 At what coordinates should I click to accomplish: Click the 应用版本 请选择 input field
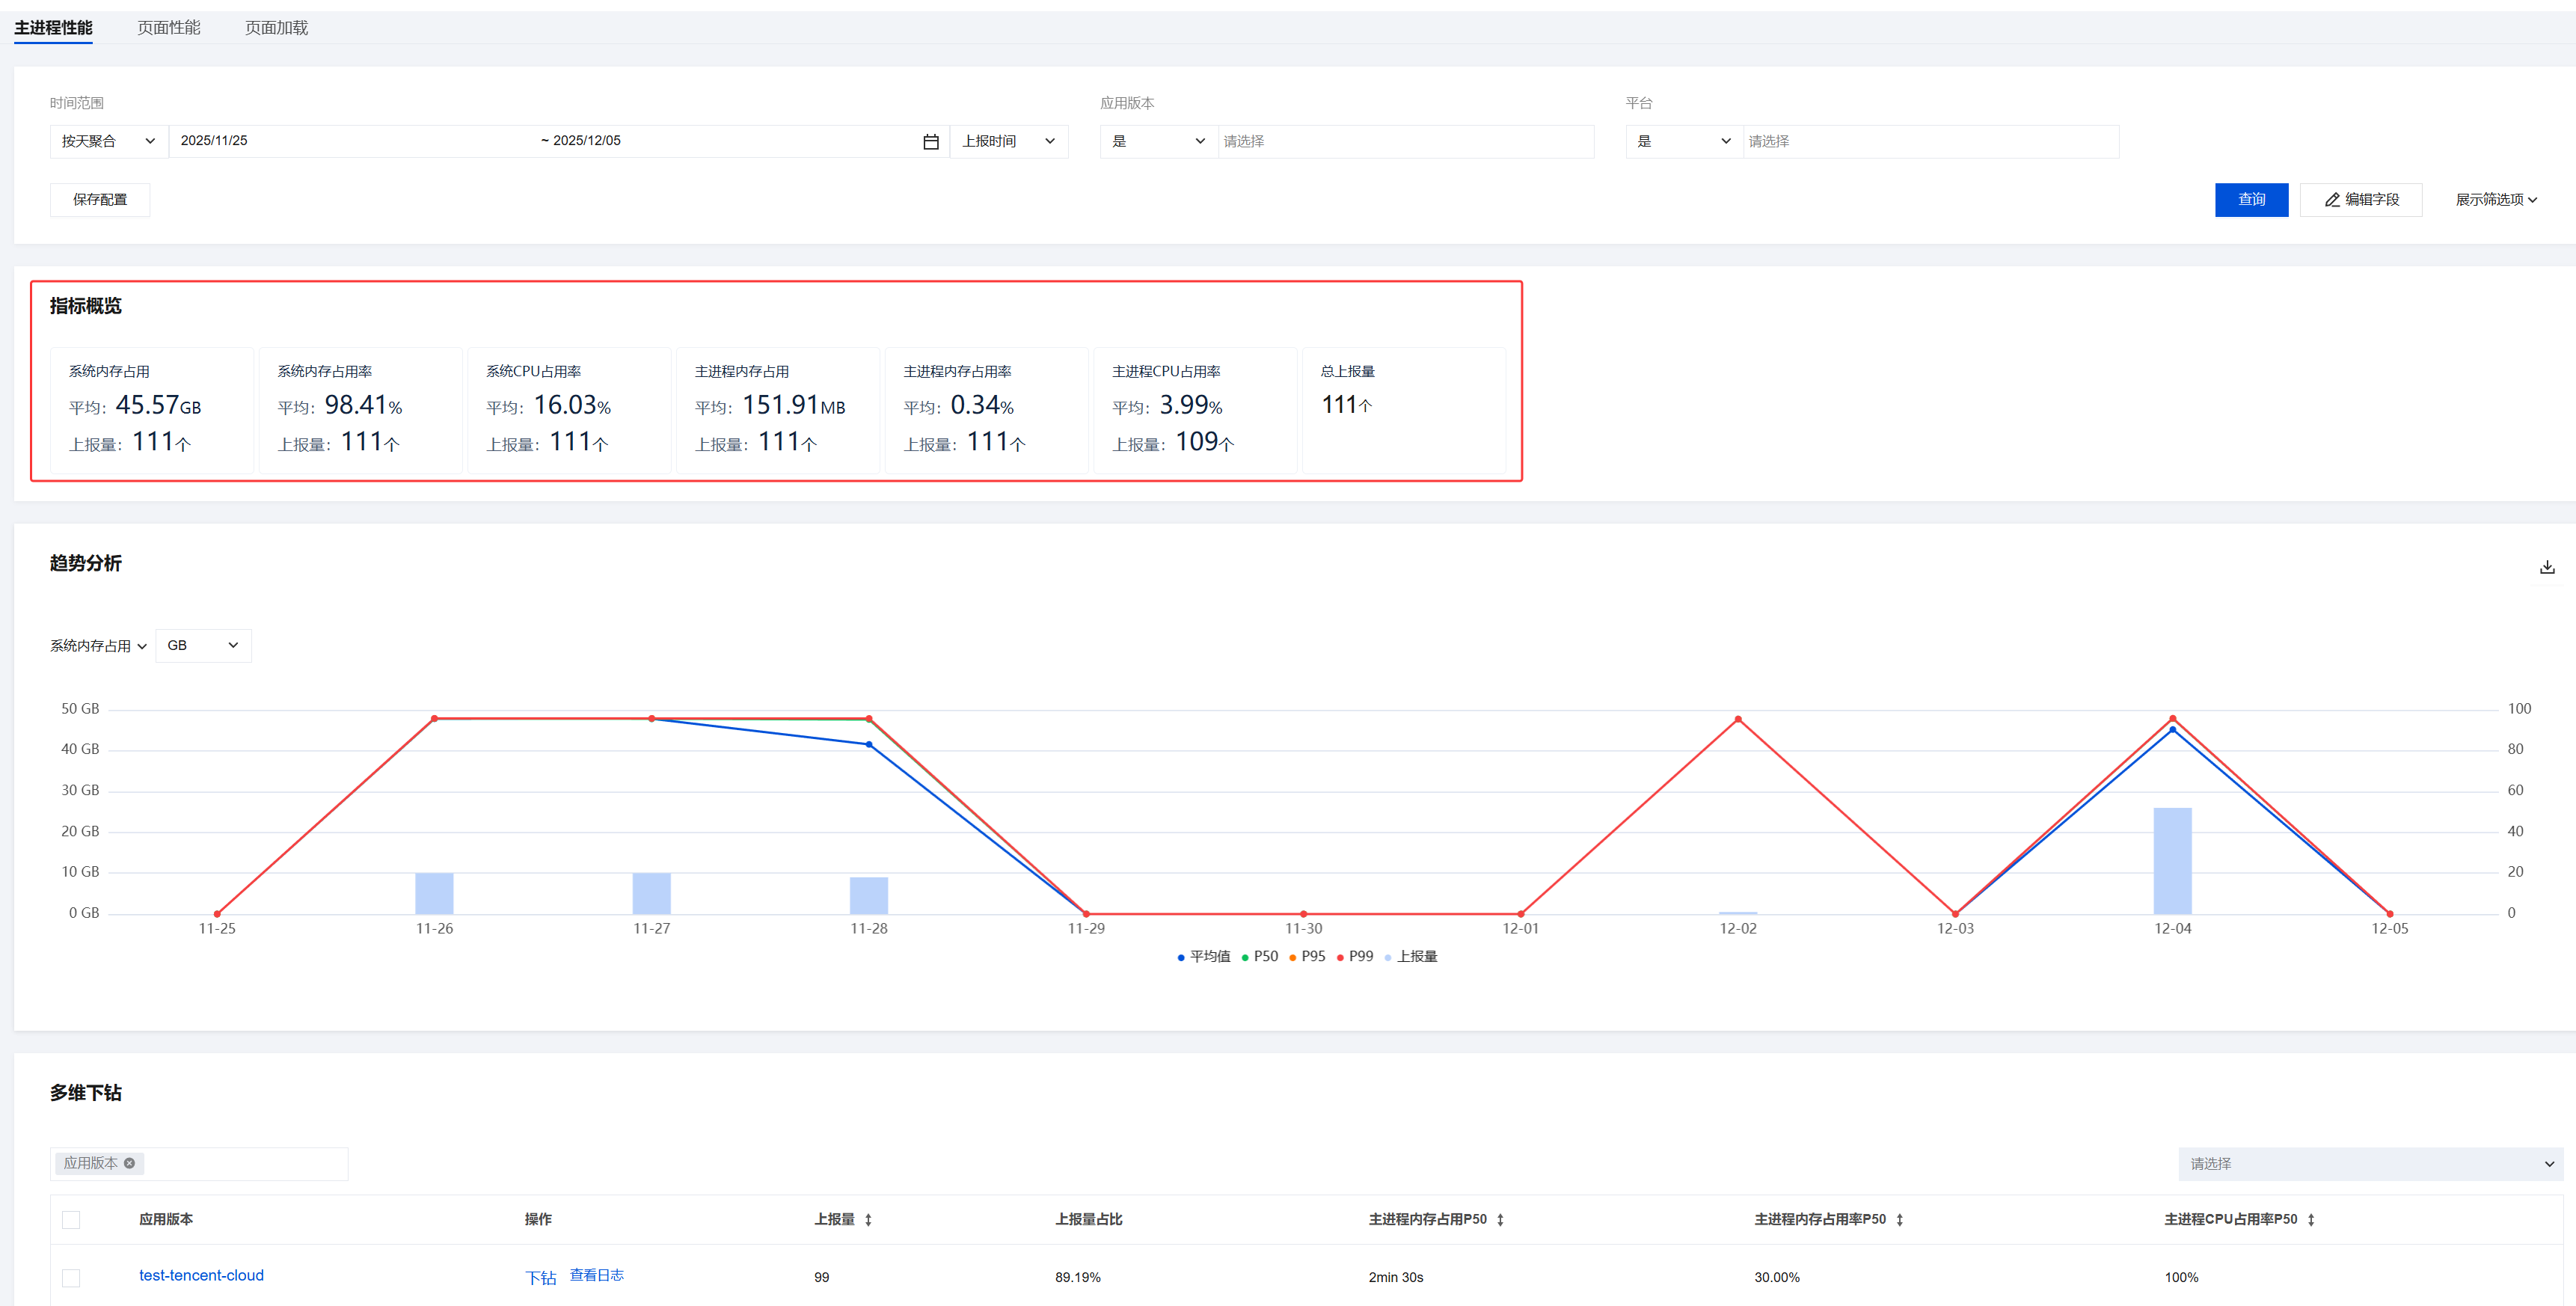[x=1403, y=142]
